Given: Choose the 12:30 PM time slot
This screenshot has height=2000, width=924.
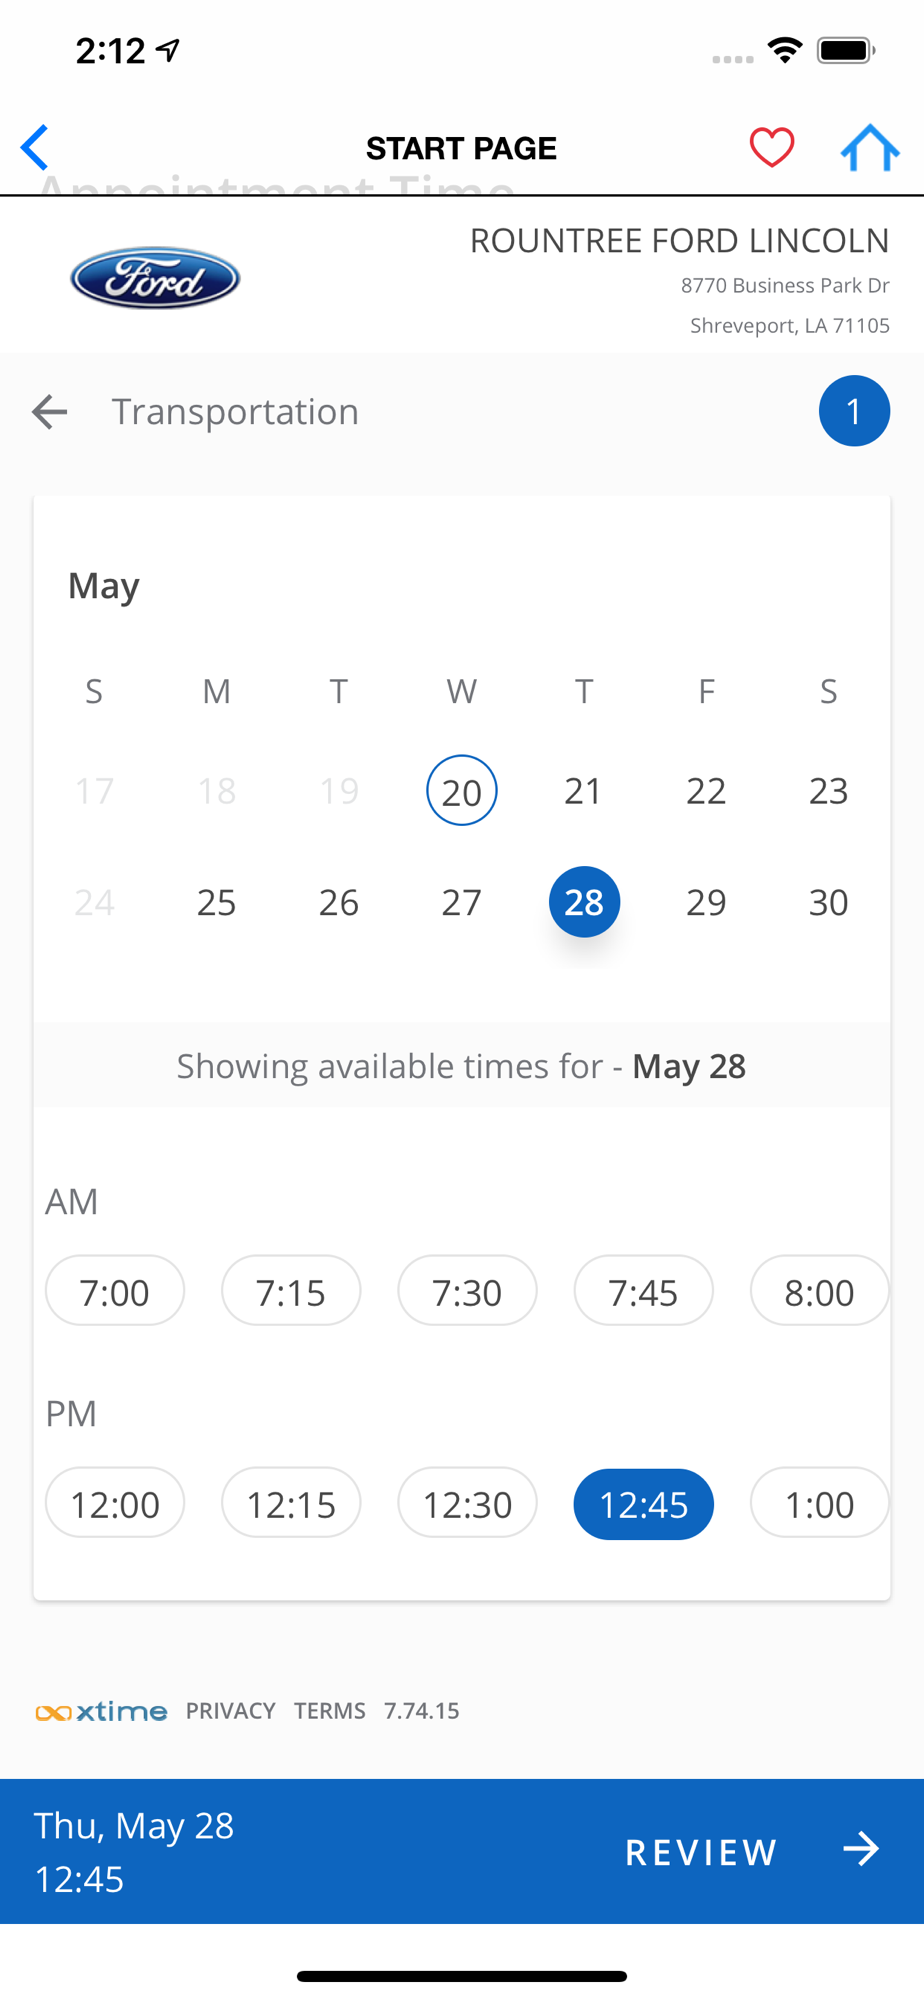Looking at the screenshot, I should coord(467,1503).
